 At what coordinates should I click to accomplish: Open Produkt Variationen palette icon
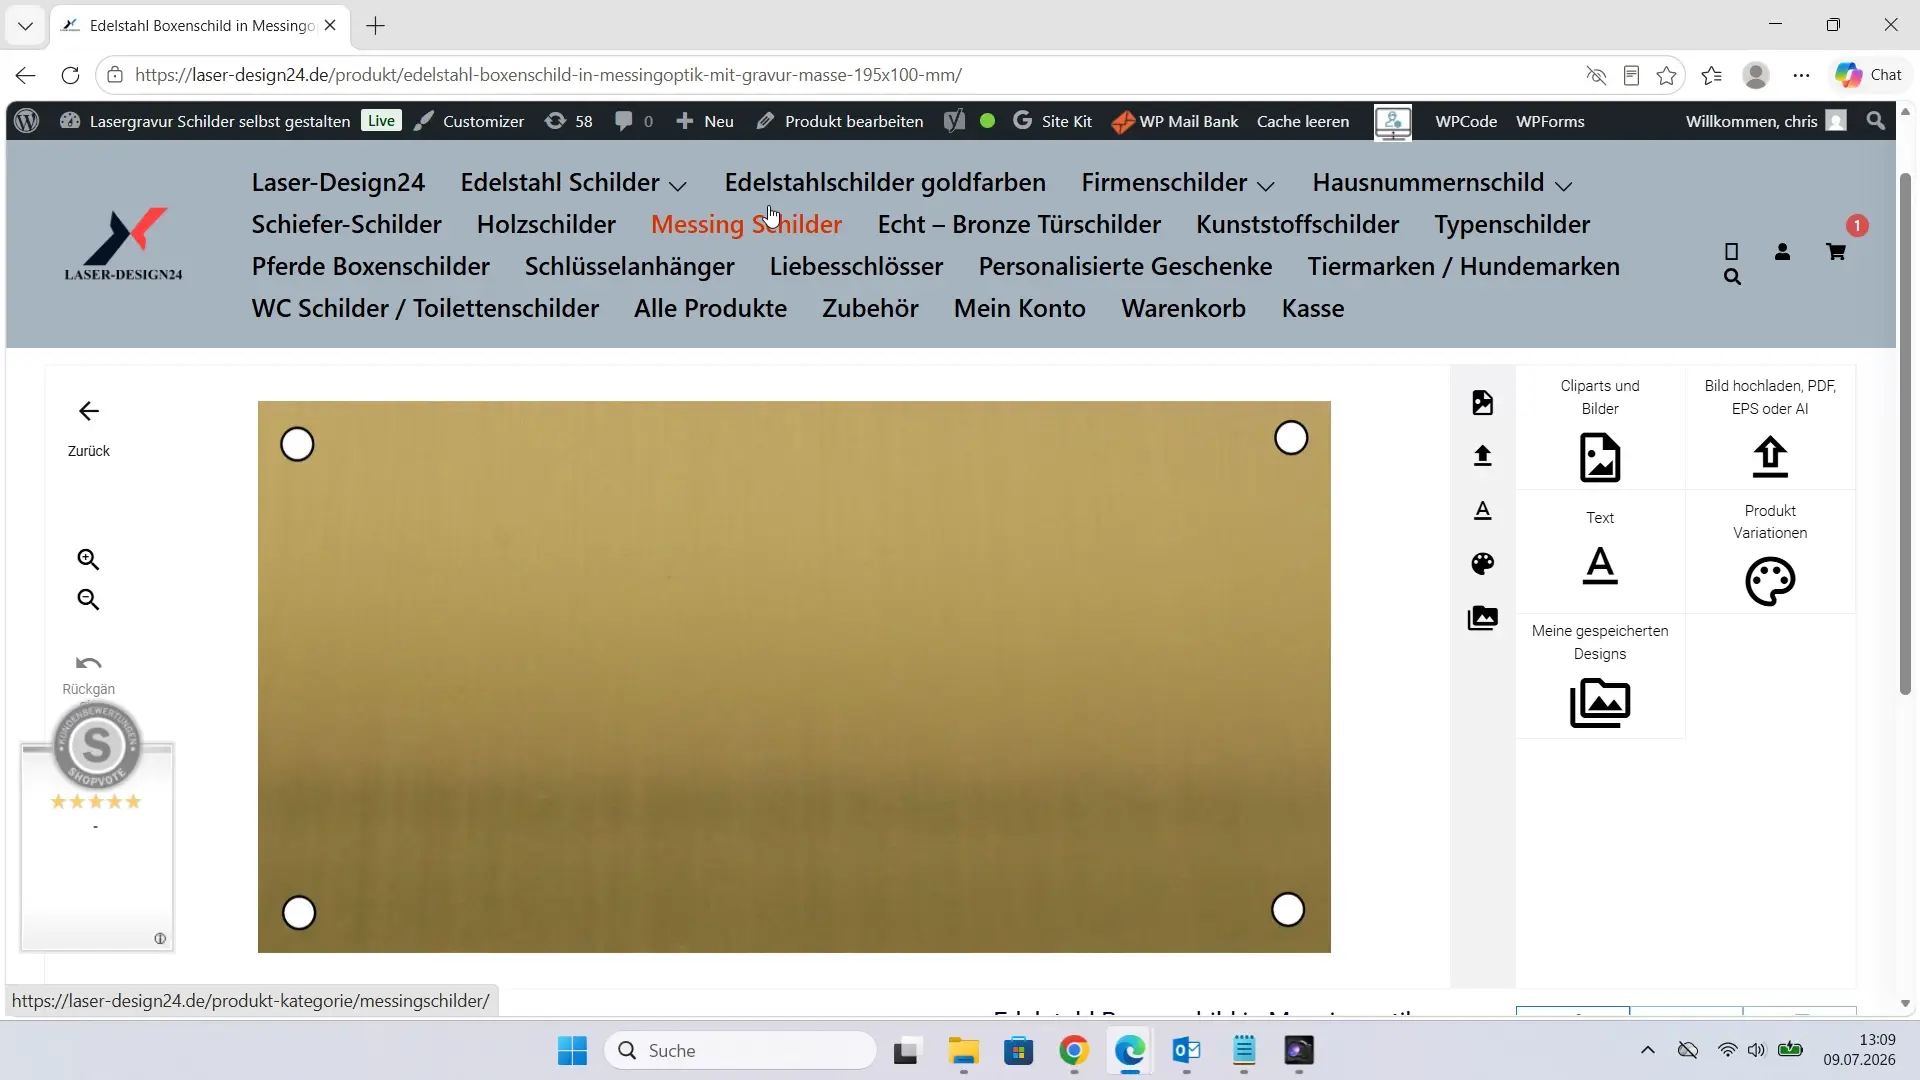(1769, 581)
